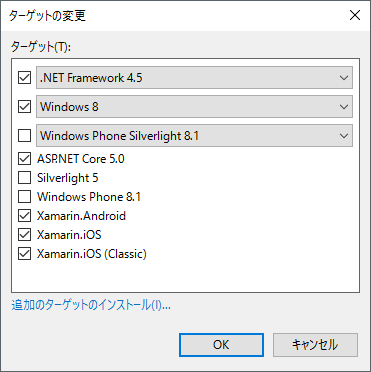Open the .NET Framework 4.5 version dropdown

(194, 78)
